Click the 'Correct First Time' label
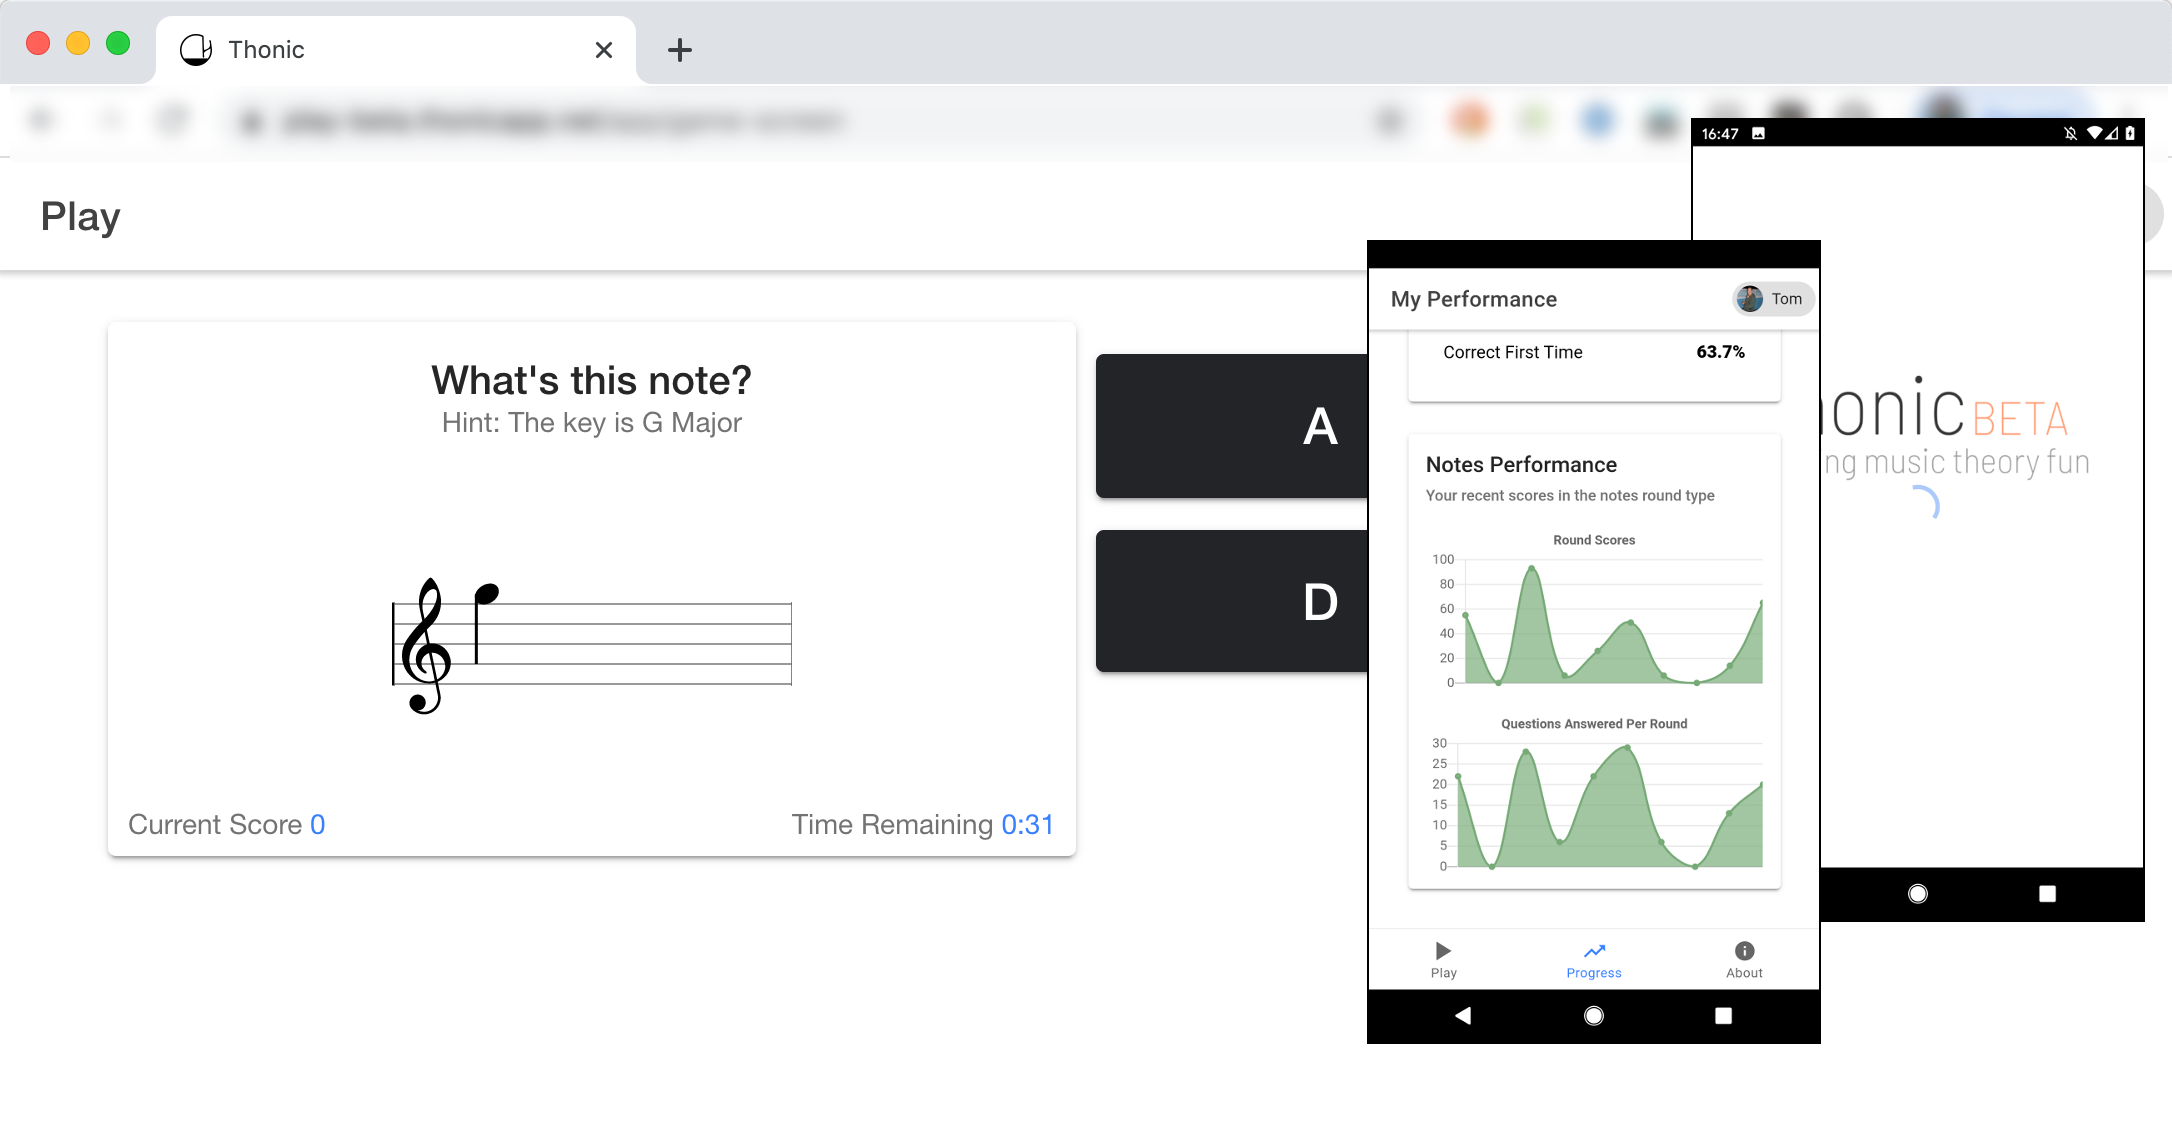Viewport: 2172px width, 1144px height. click(1513, 352)
